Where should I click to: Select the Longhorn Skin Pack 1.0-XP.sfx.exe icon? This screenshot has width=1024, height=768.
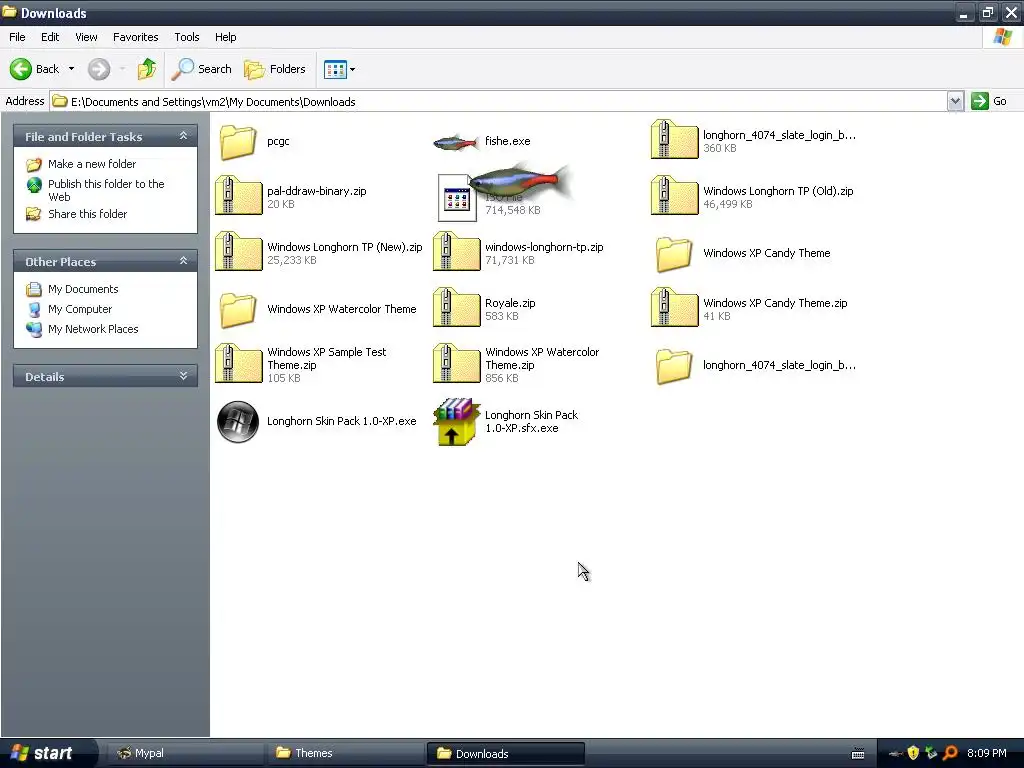click(456, 422)
